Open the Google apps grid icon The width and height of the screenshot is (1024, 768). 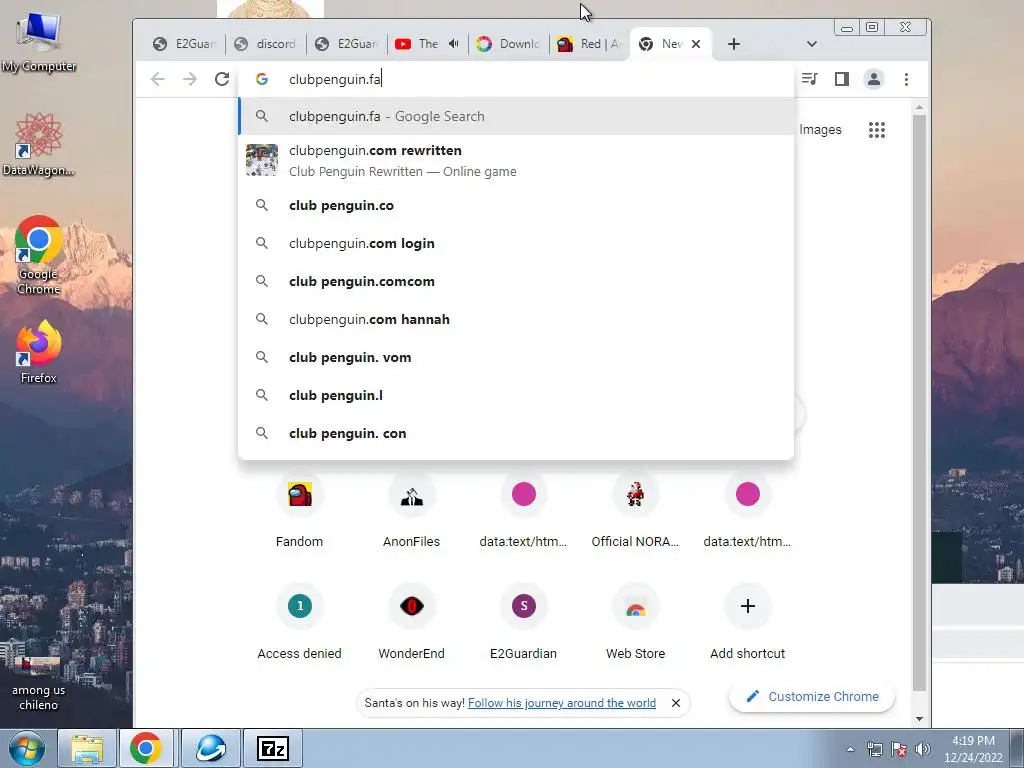(x=876, y=130)
